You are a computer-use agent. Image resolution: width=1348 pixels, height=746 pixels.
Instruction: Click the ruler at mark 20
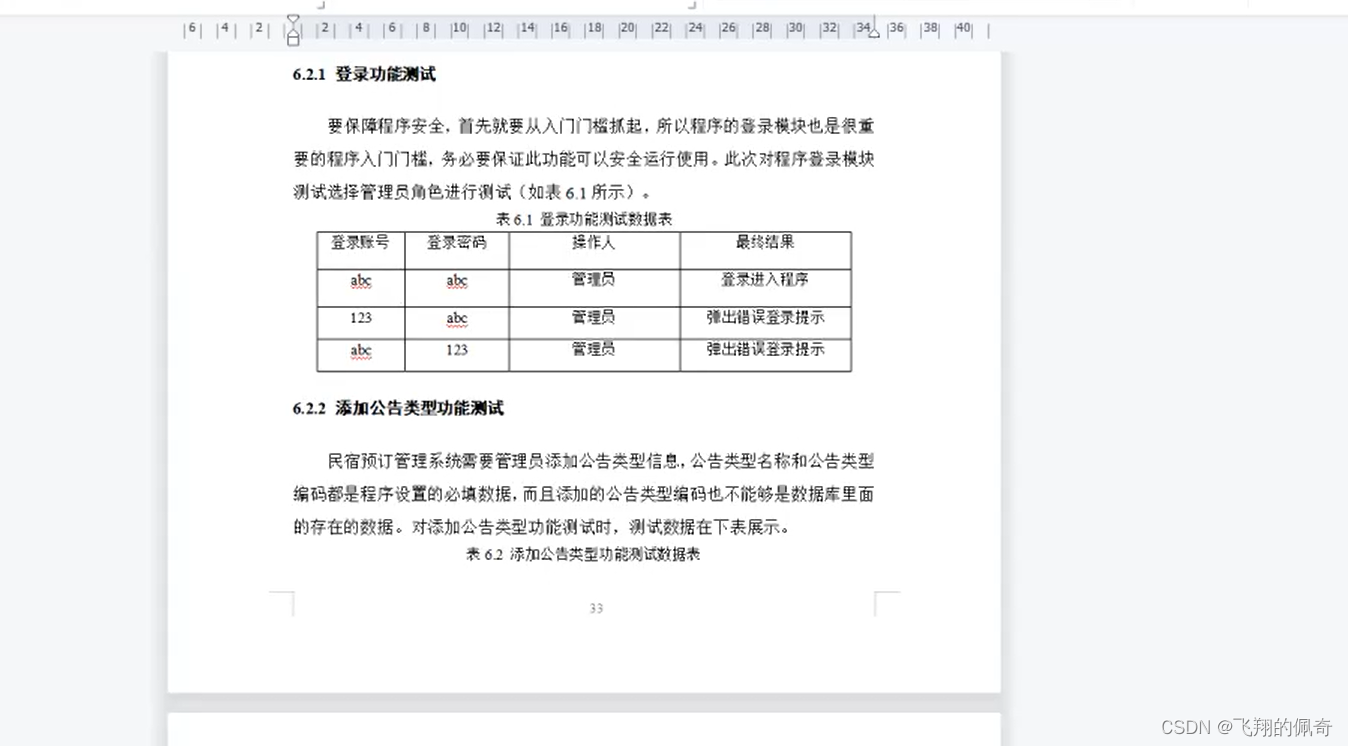pyautogui.click(x=627, y=29)
